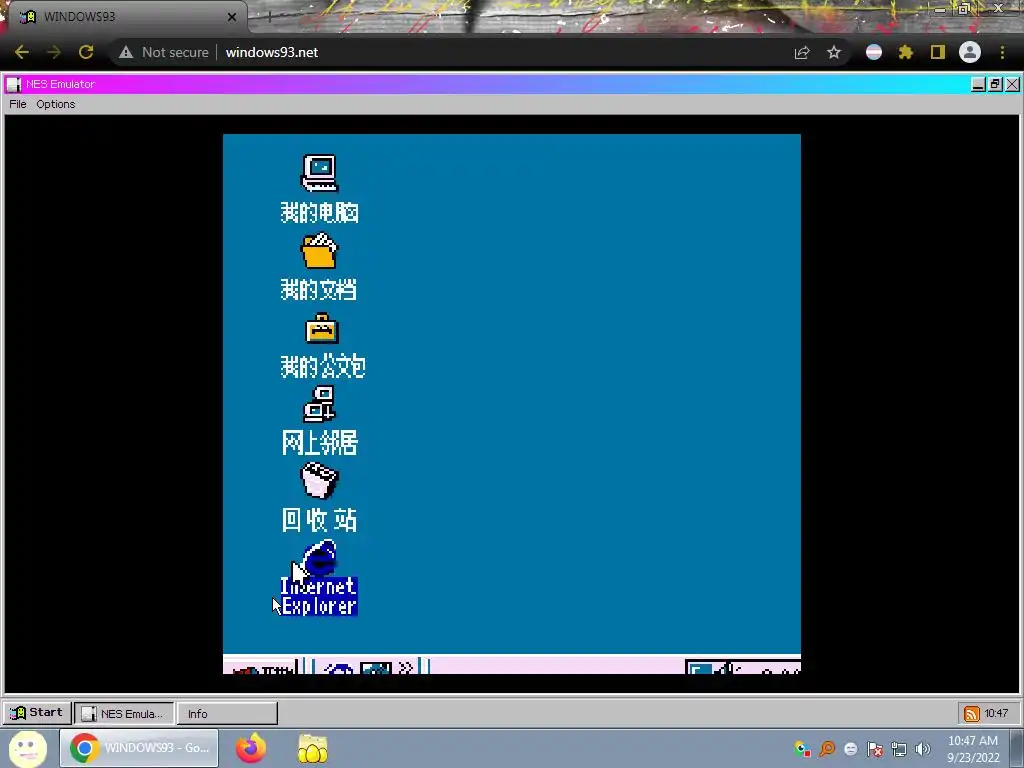Open the Network Neighborhood (网上邻居) icon

tap(319, 404)
